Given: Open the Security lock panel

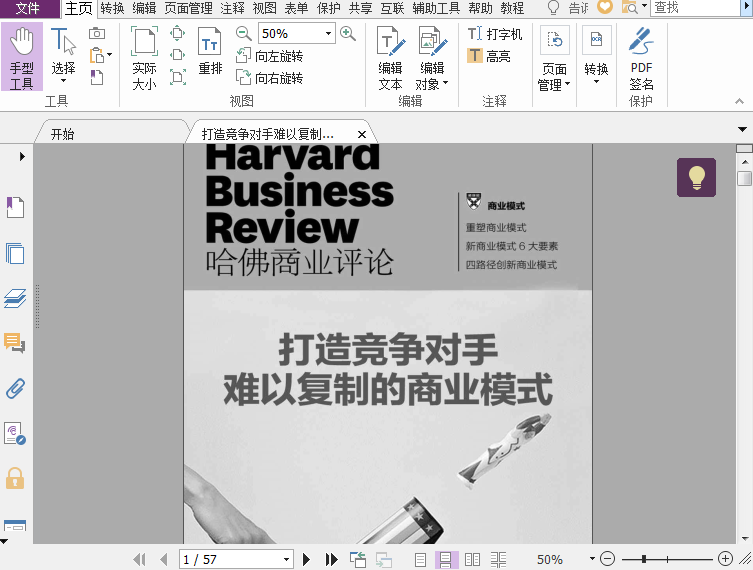Looking at the screenshot, I should [x=15, y=478].
